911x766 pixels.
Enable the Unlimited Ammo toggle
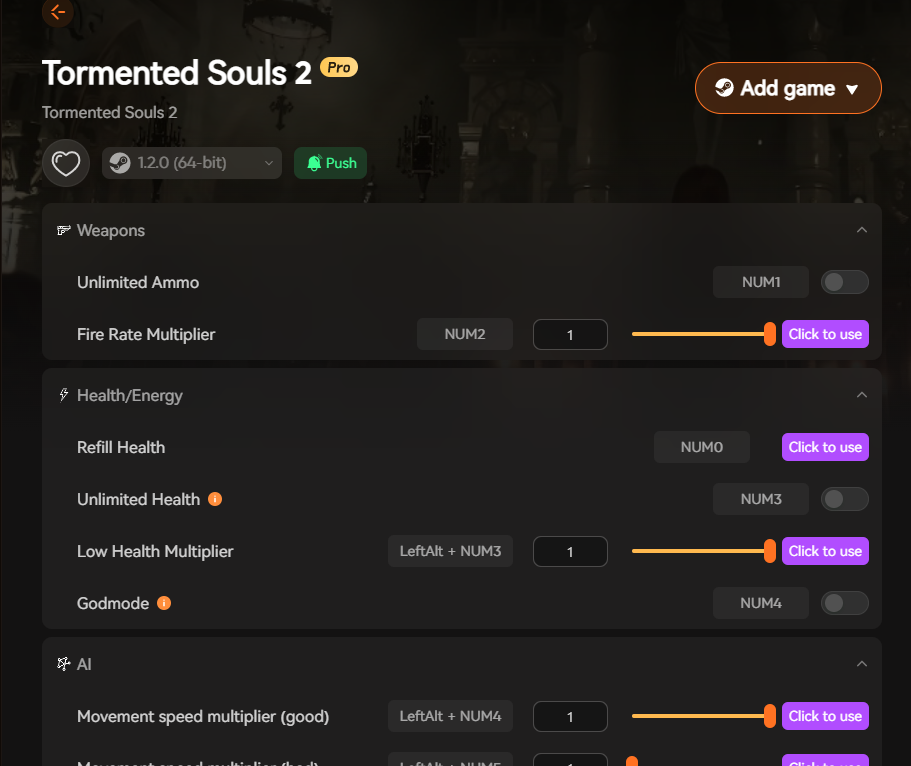[x=844, y=282]
